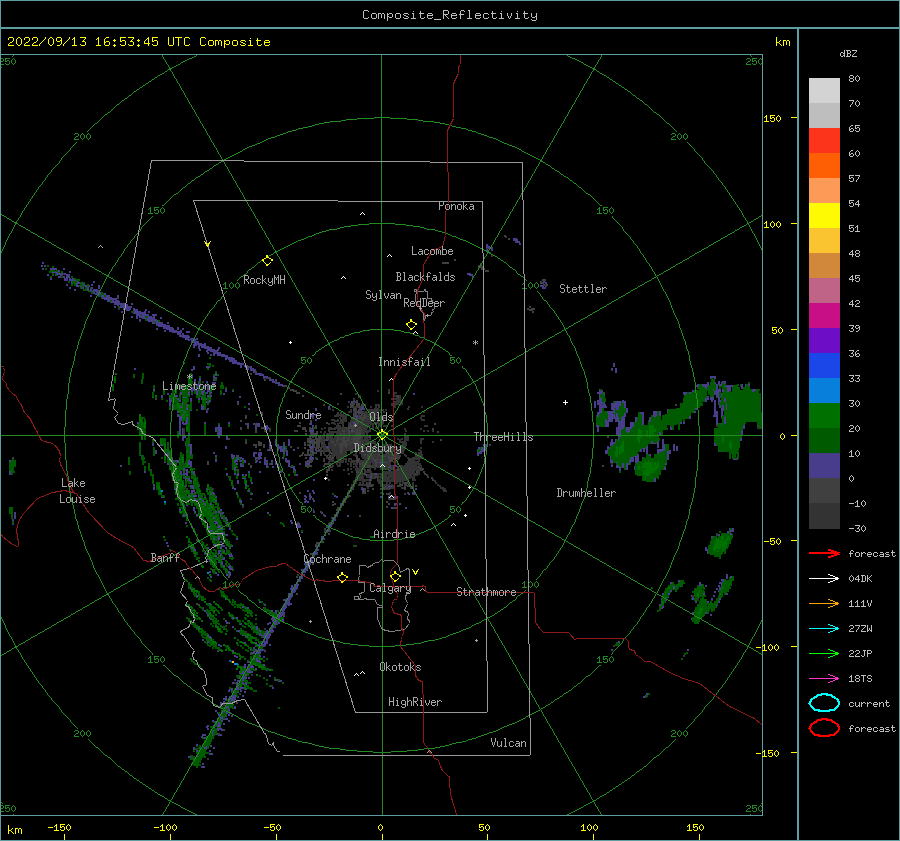This screenshot has width=900, height=841.
Task: Click the HighRiver label
Action: click(415, 702)
